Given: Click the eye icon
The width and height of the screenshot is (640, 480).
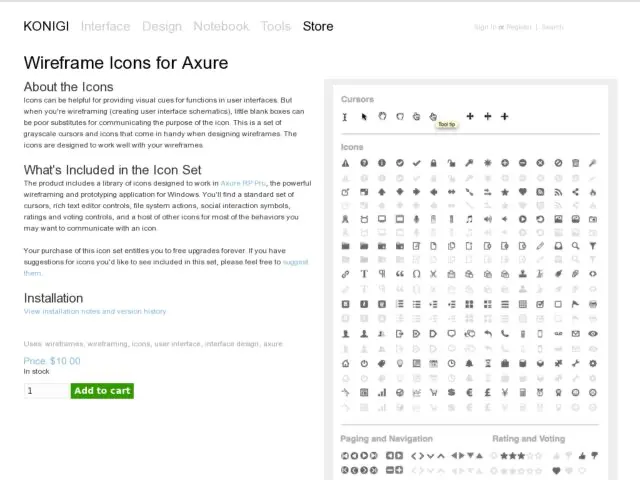Looking at the screenshot, I should pos(593,334).
